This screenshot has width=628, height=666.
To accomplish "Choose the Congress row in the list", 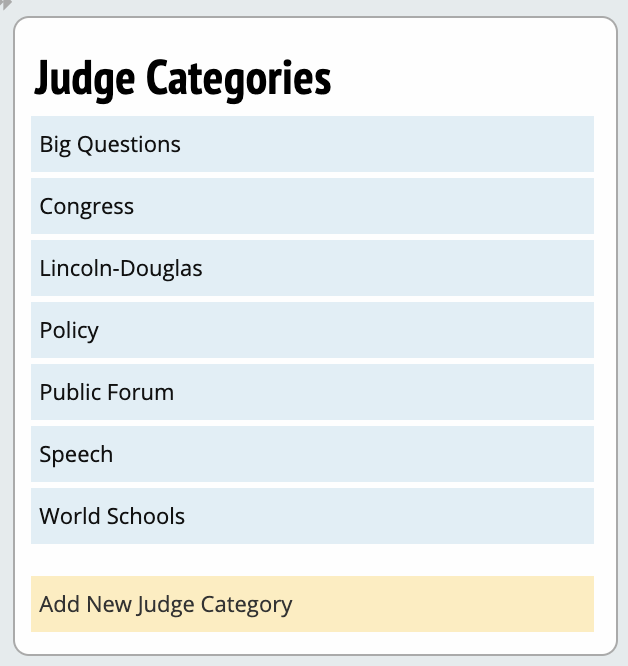I will tap(312, 206).
